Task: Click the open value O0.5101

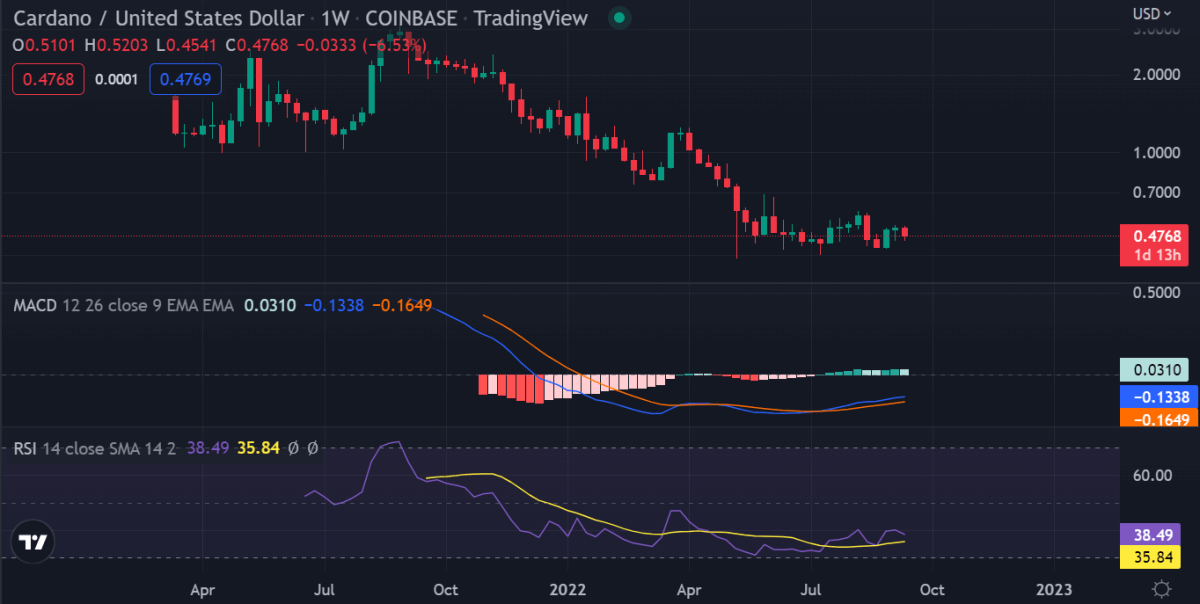Action: (x=46, y=45)
